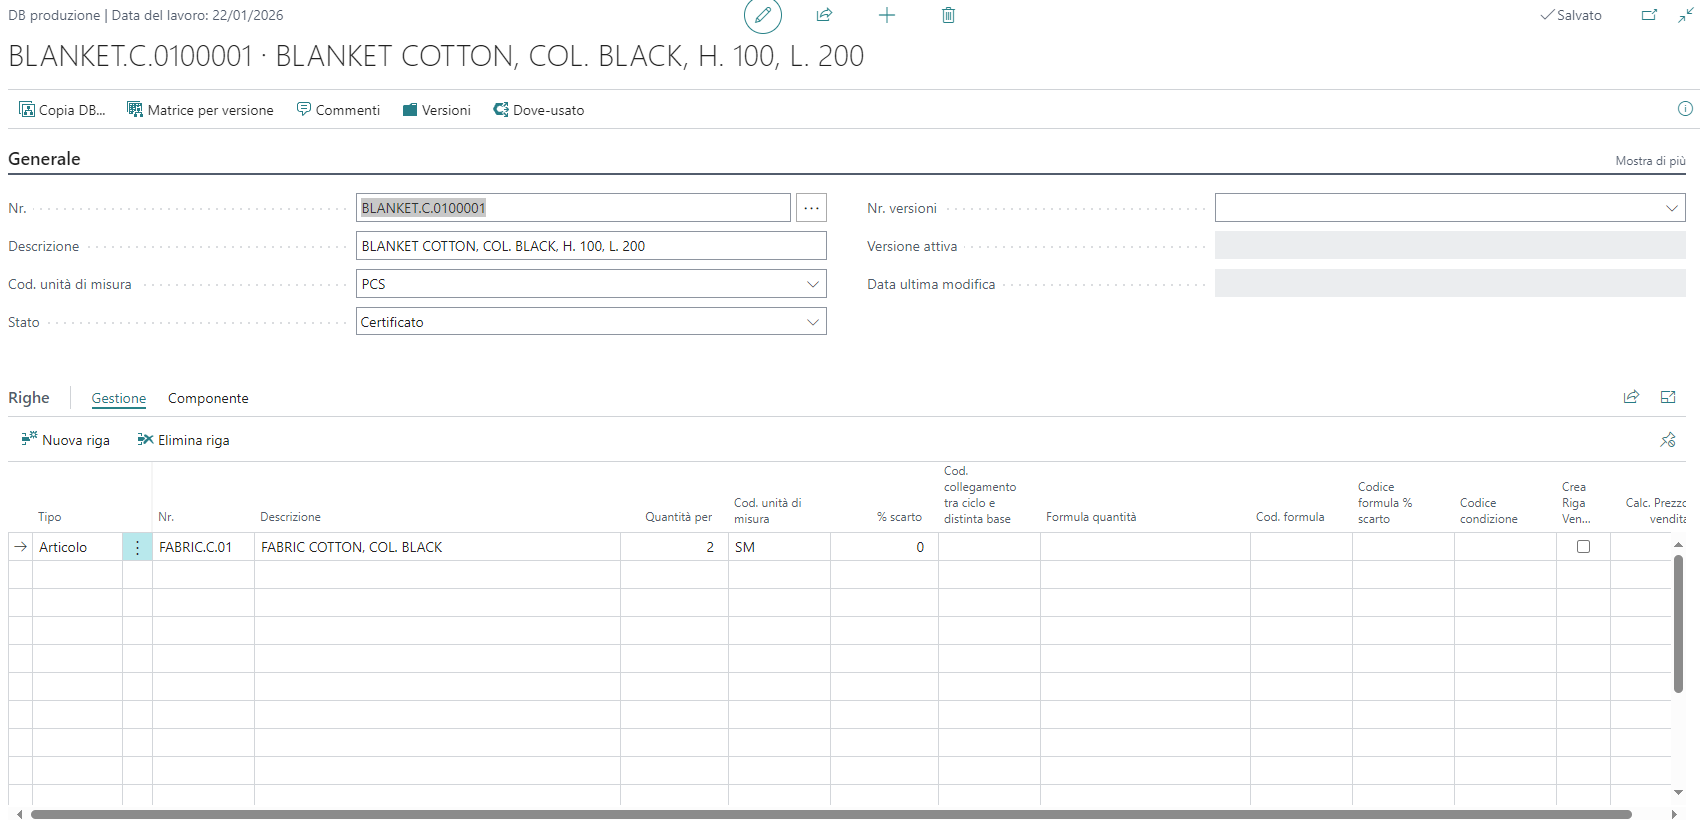Image resolution: width=1700 pixels, height=820 pixels.
Task: Toggle the Crea Riga Ven checkbox
Action: (1583, 547)
